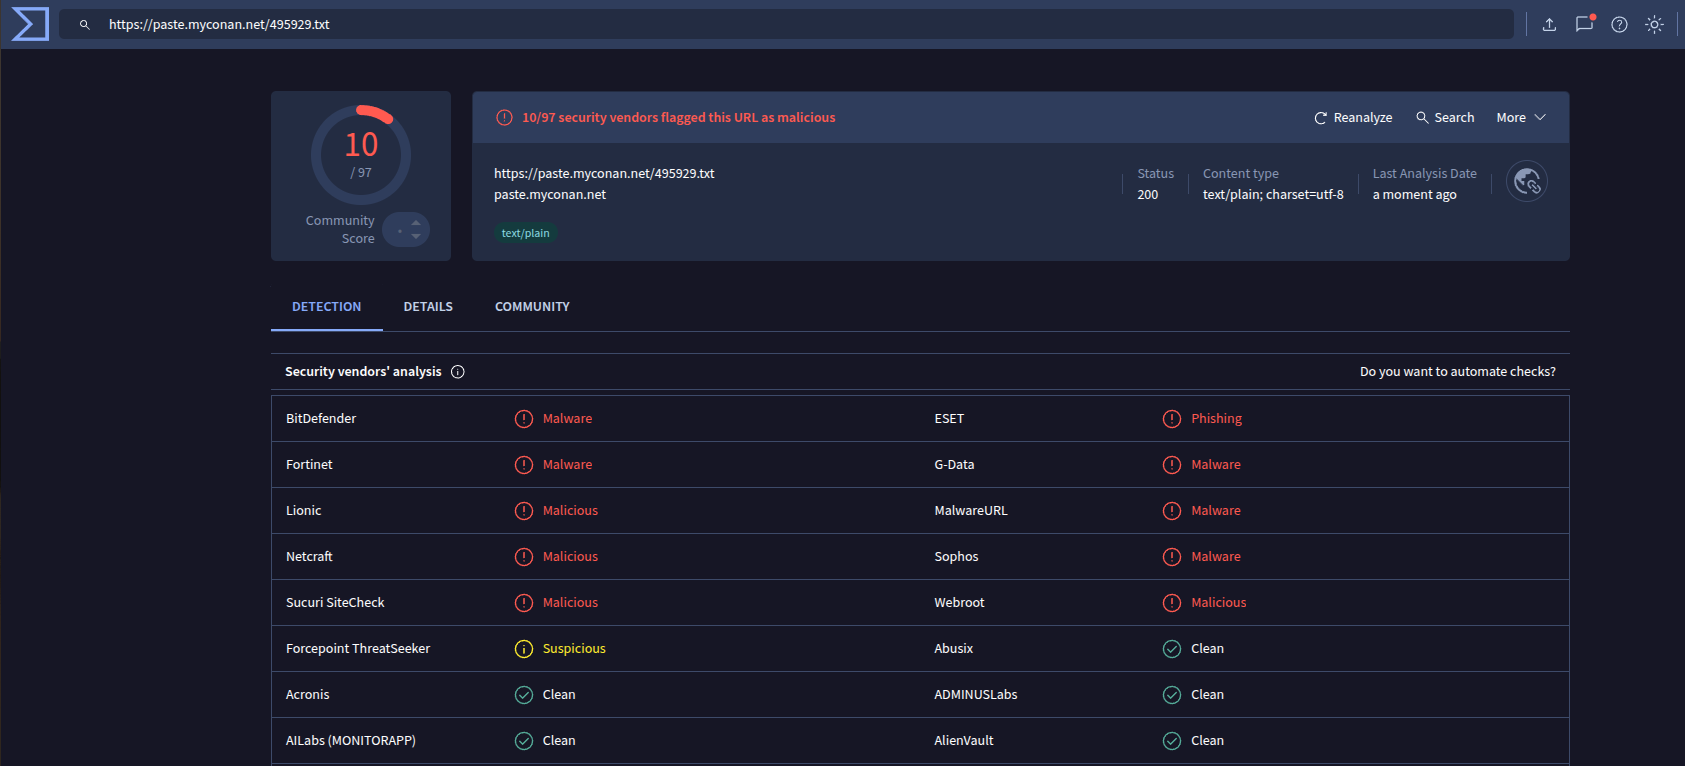The image size is (1685, 766).
Task: Click the info icon beside Security vendors' analysis
Action: [458, 372]
